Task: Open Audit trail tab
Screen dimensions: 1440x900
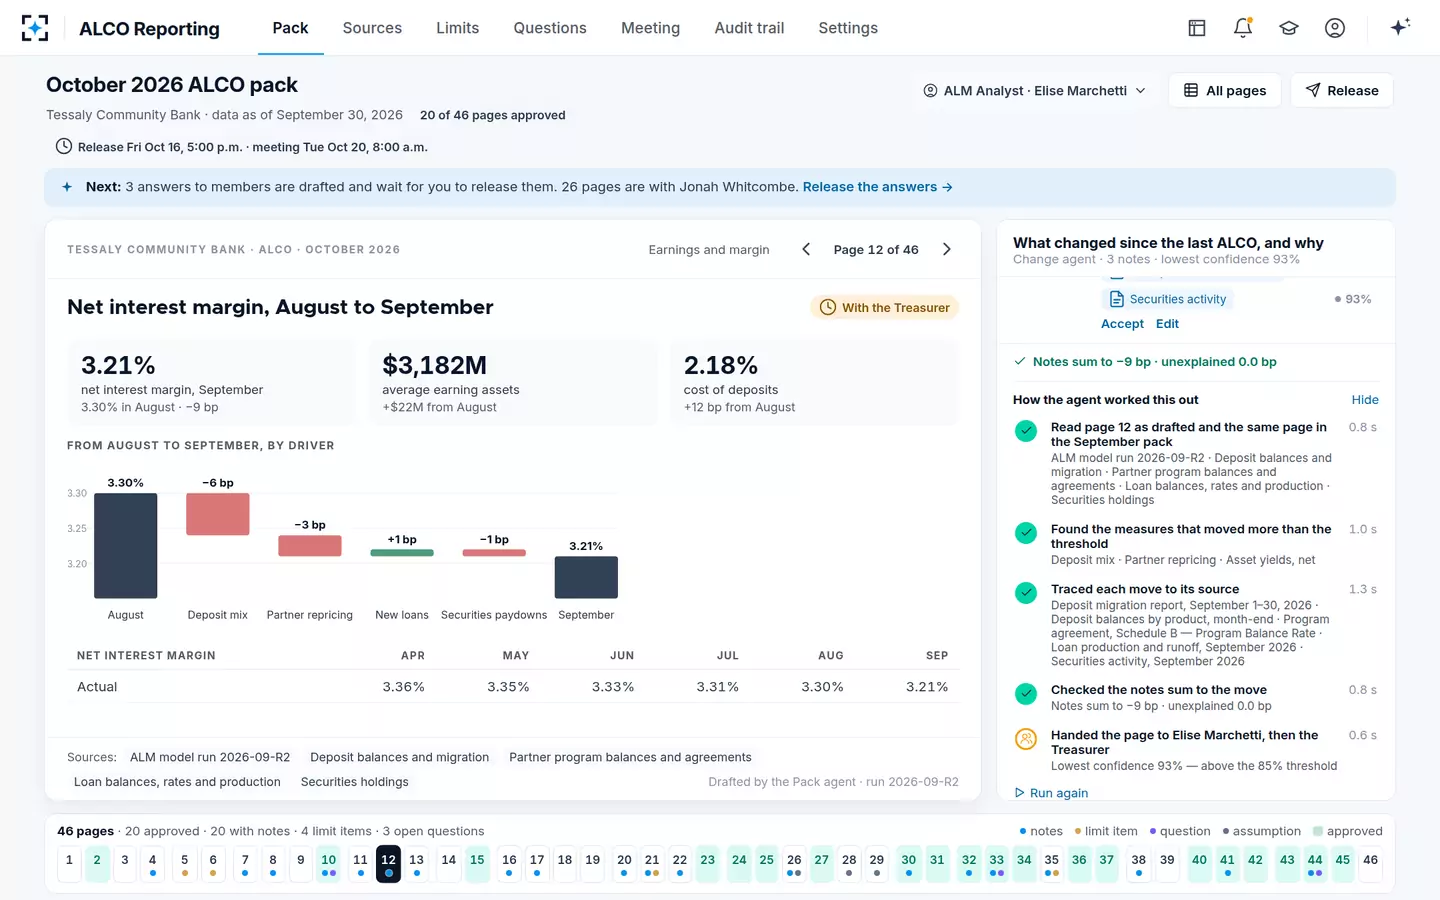Action: coord(749,28)
